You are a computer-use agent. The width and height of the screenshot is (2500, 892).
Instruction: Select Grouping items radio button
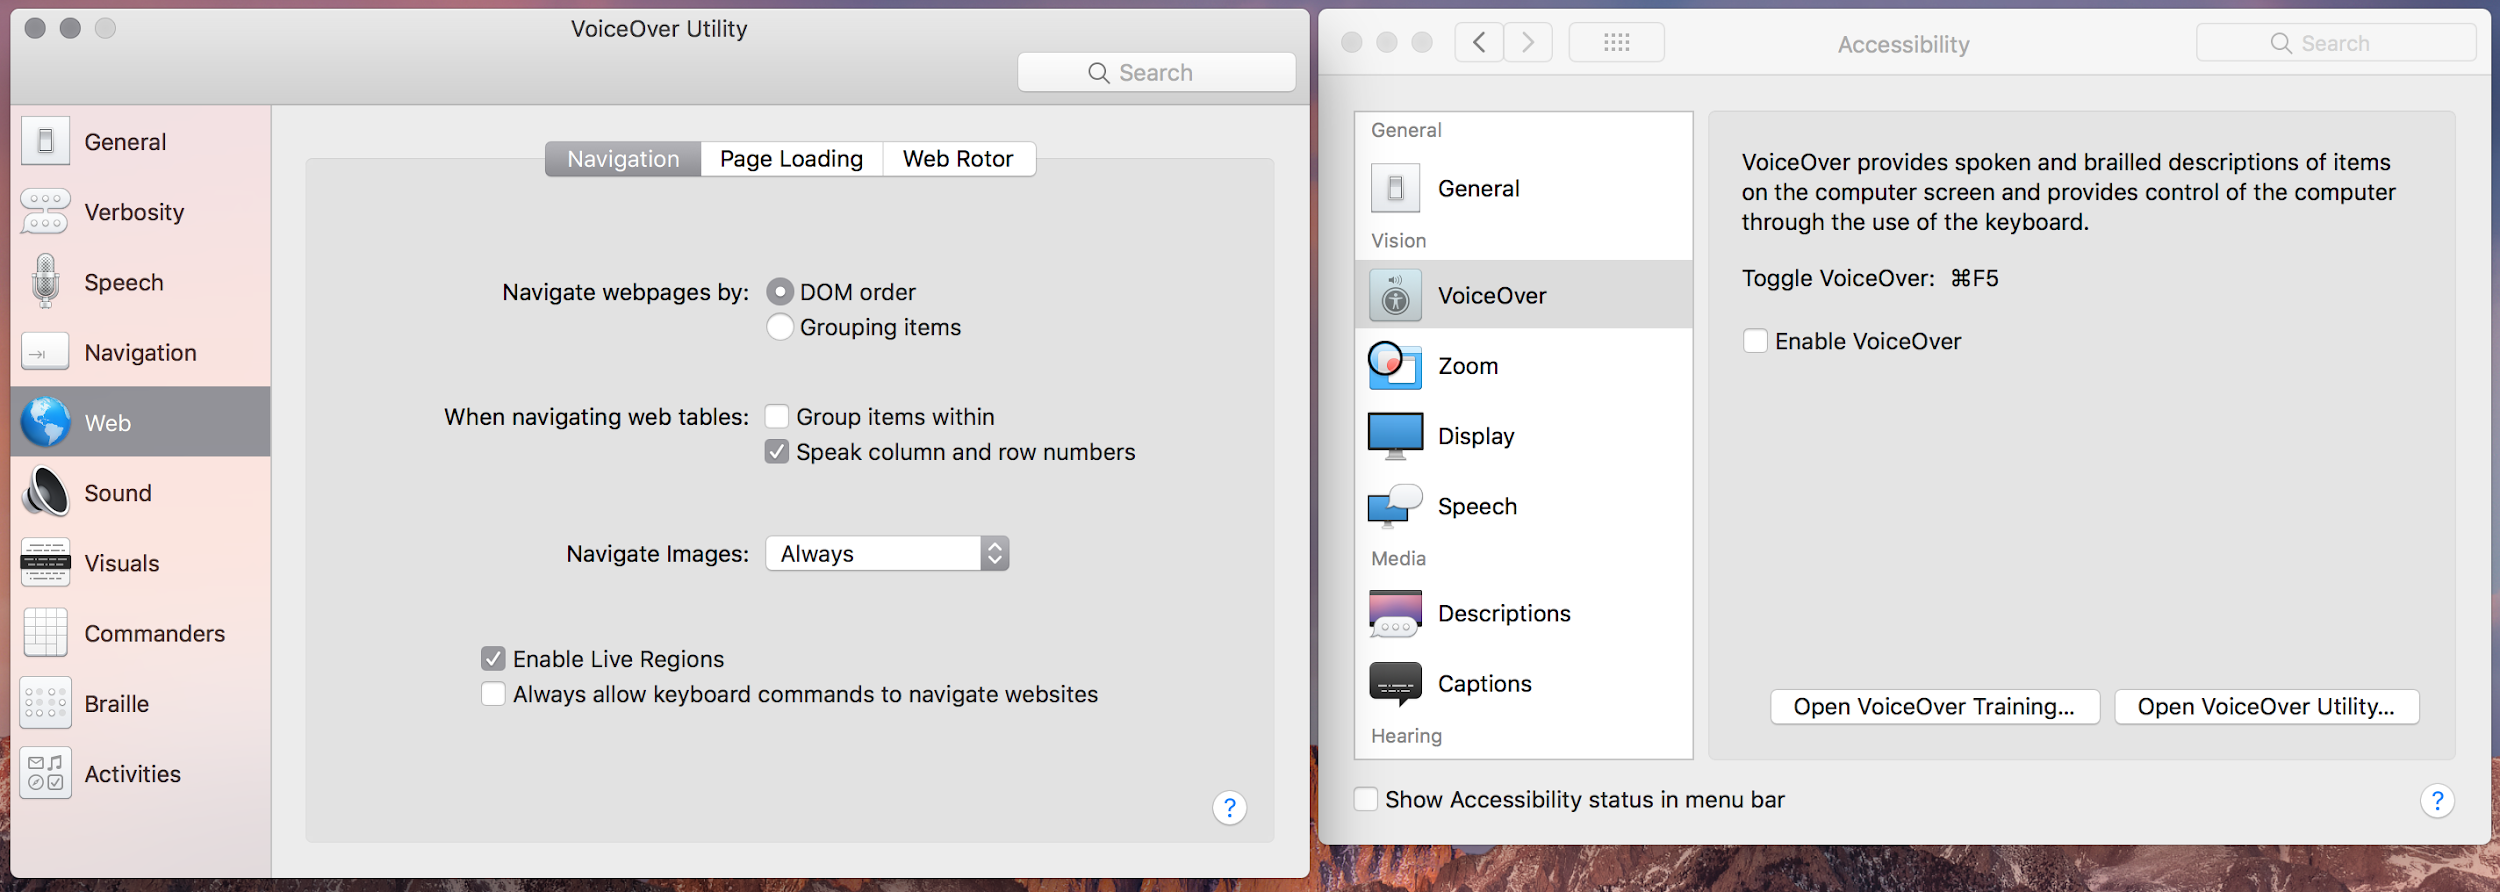pyautogui.click(x=780, y=327)
